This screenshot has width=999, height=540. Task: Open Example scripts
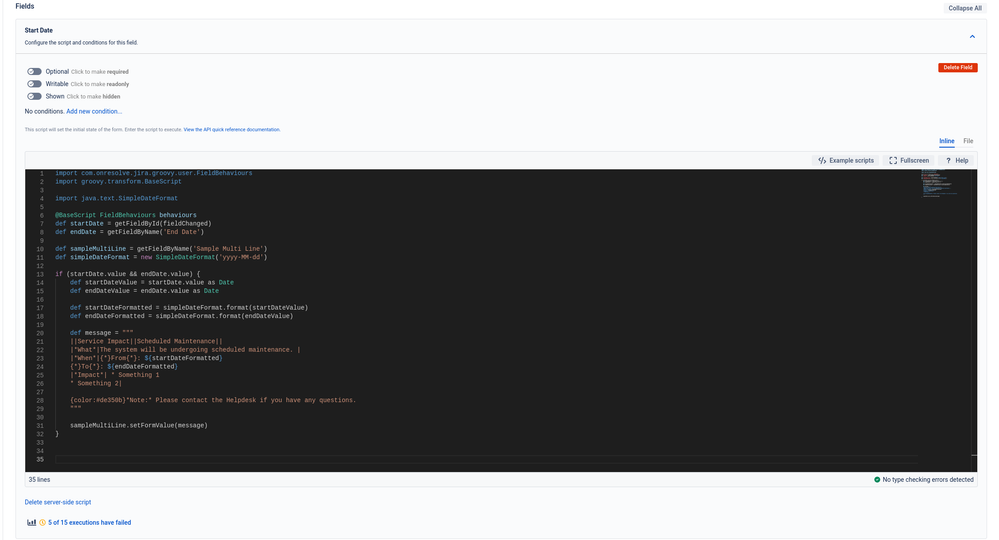tap(845, 160)
